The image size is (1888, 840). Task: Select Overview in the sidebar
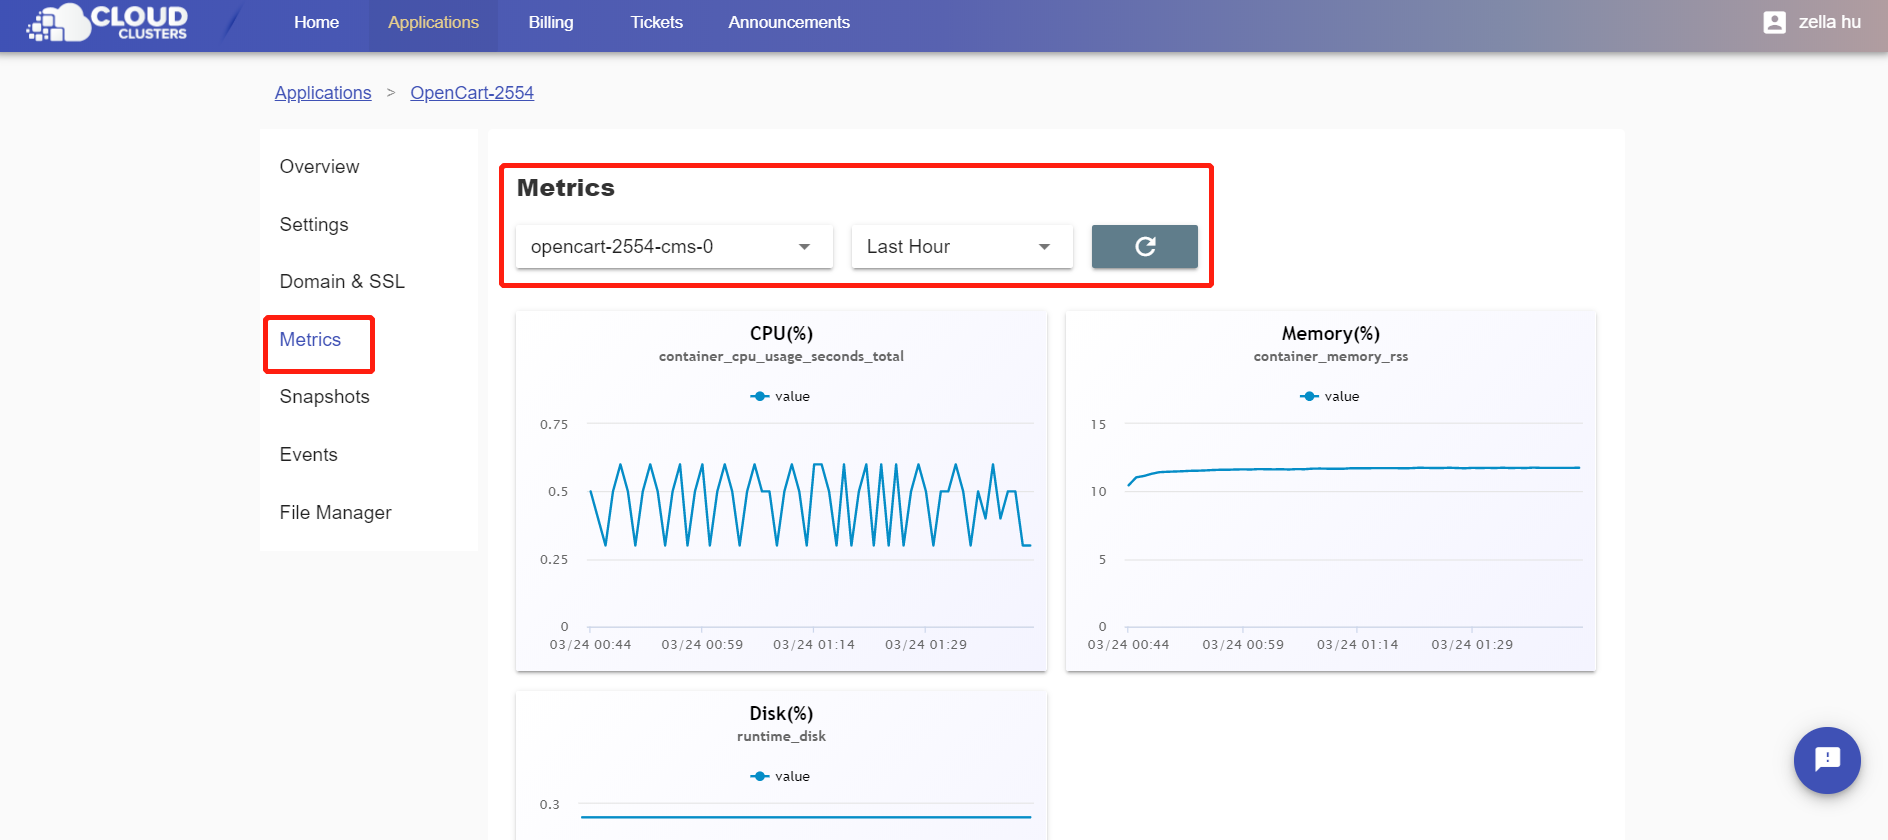(319, 167)
